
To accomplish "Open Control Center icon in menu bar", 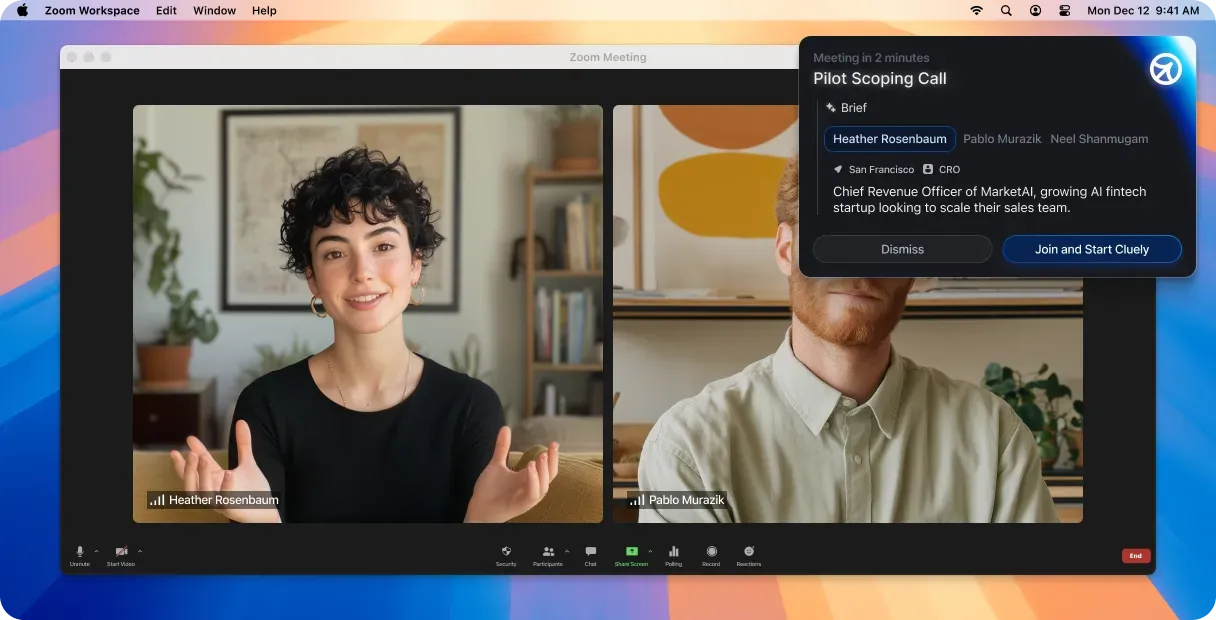I will coord(1064,10).
